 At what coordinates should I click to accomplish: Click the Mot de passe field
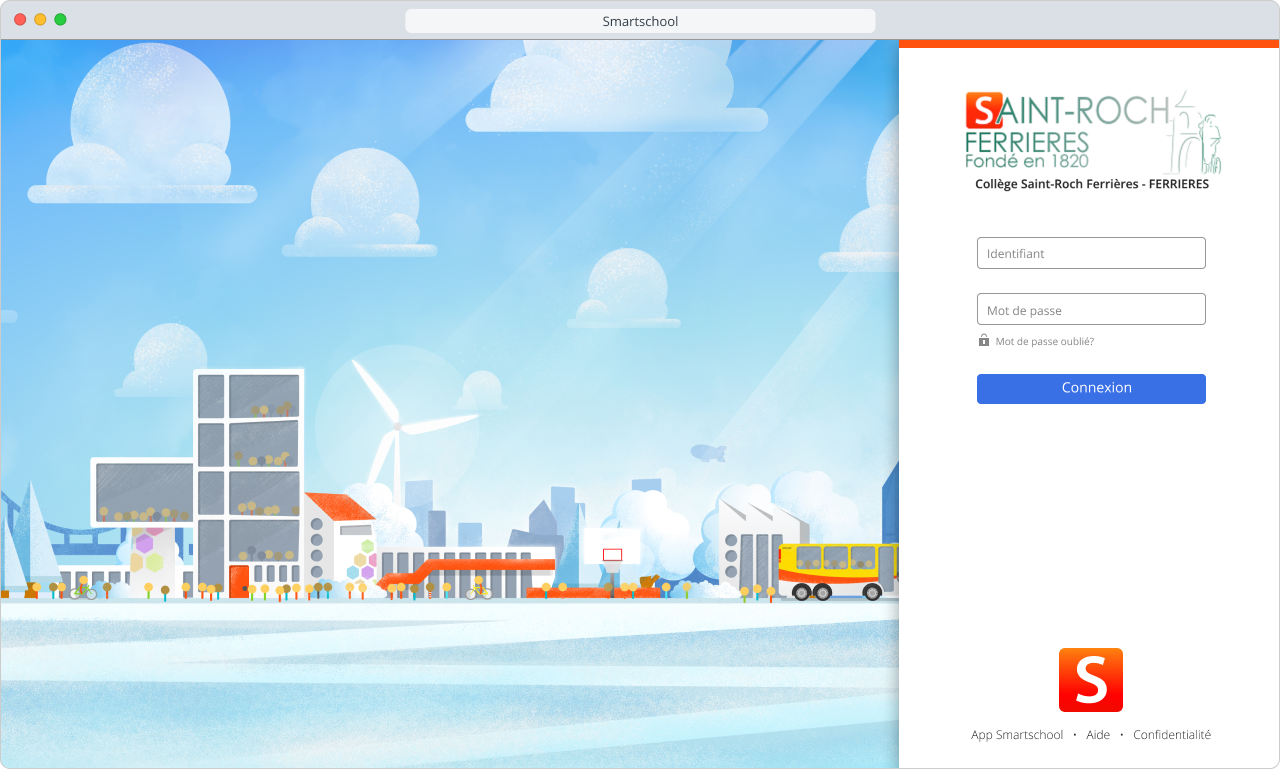click(x=1090, y=309)
